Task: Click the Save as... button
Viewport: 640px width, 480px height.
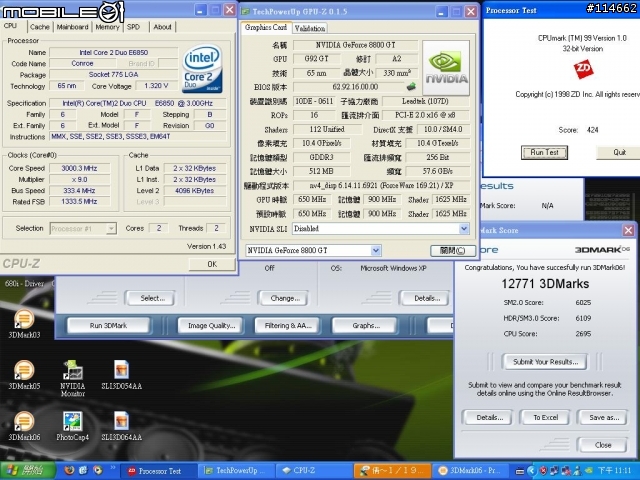Action: pos(602,418)
